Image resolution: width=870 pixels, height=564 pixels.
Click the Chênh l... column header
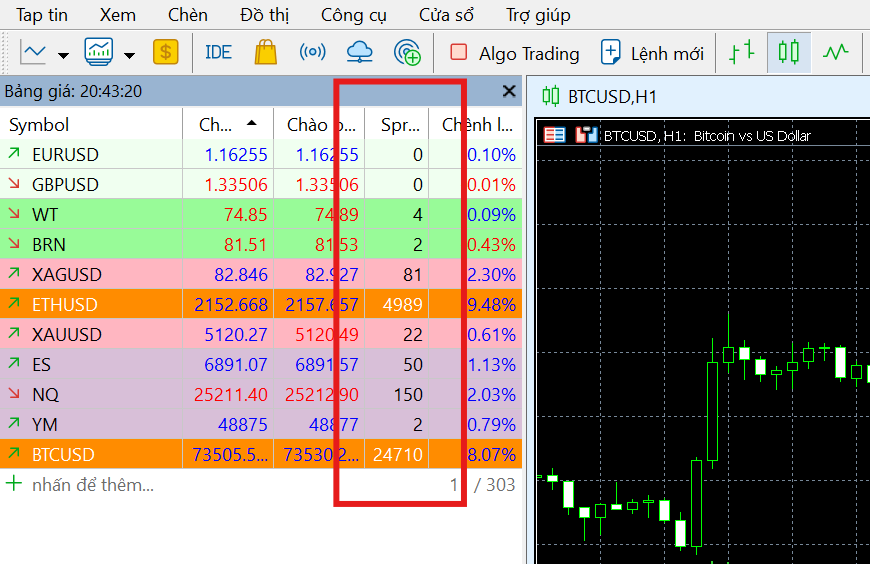[476, 125]
